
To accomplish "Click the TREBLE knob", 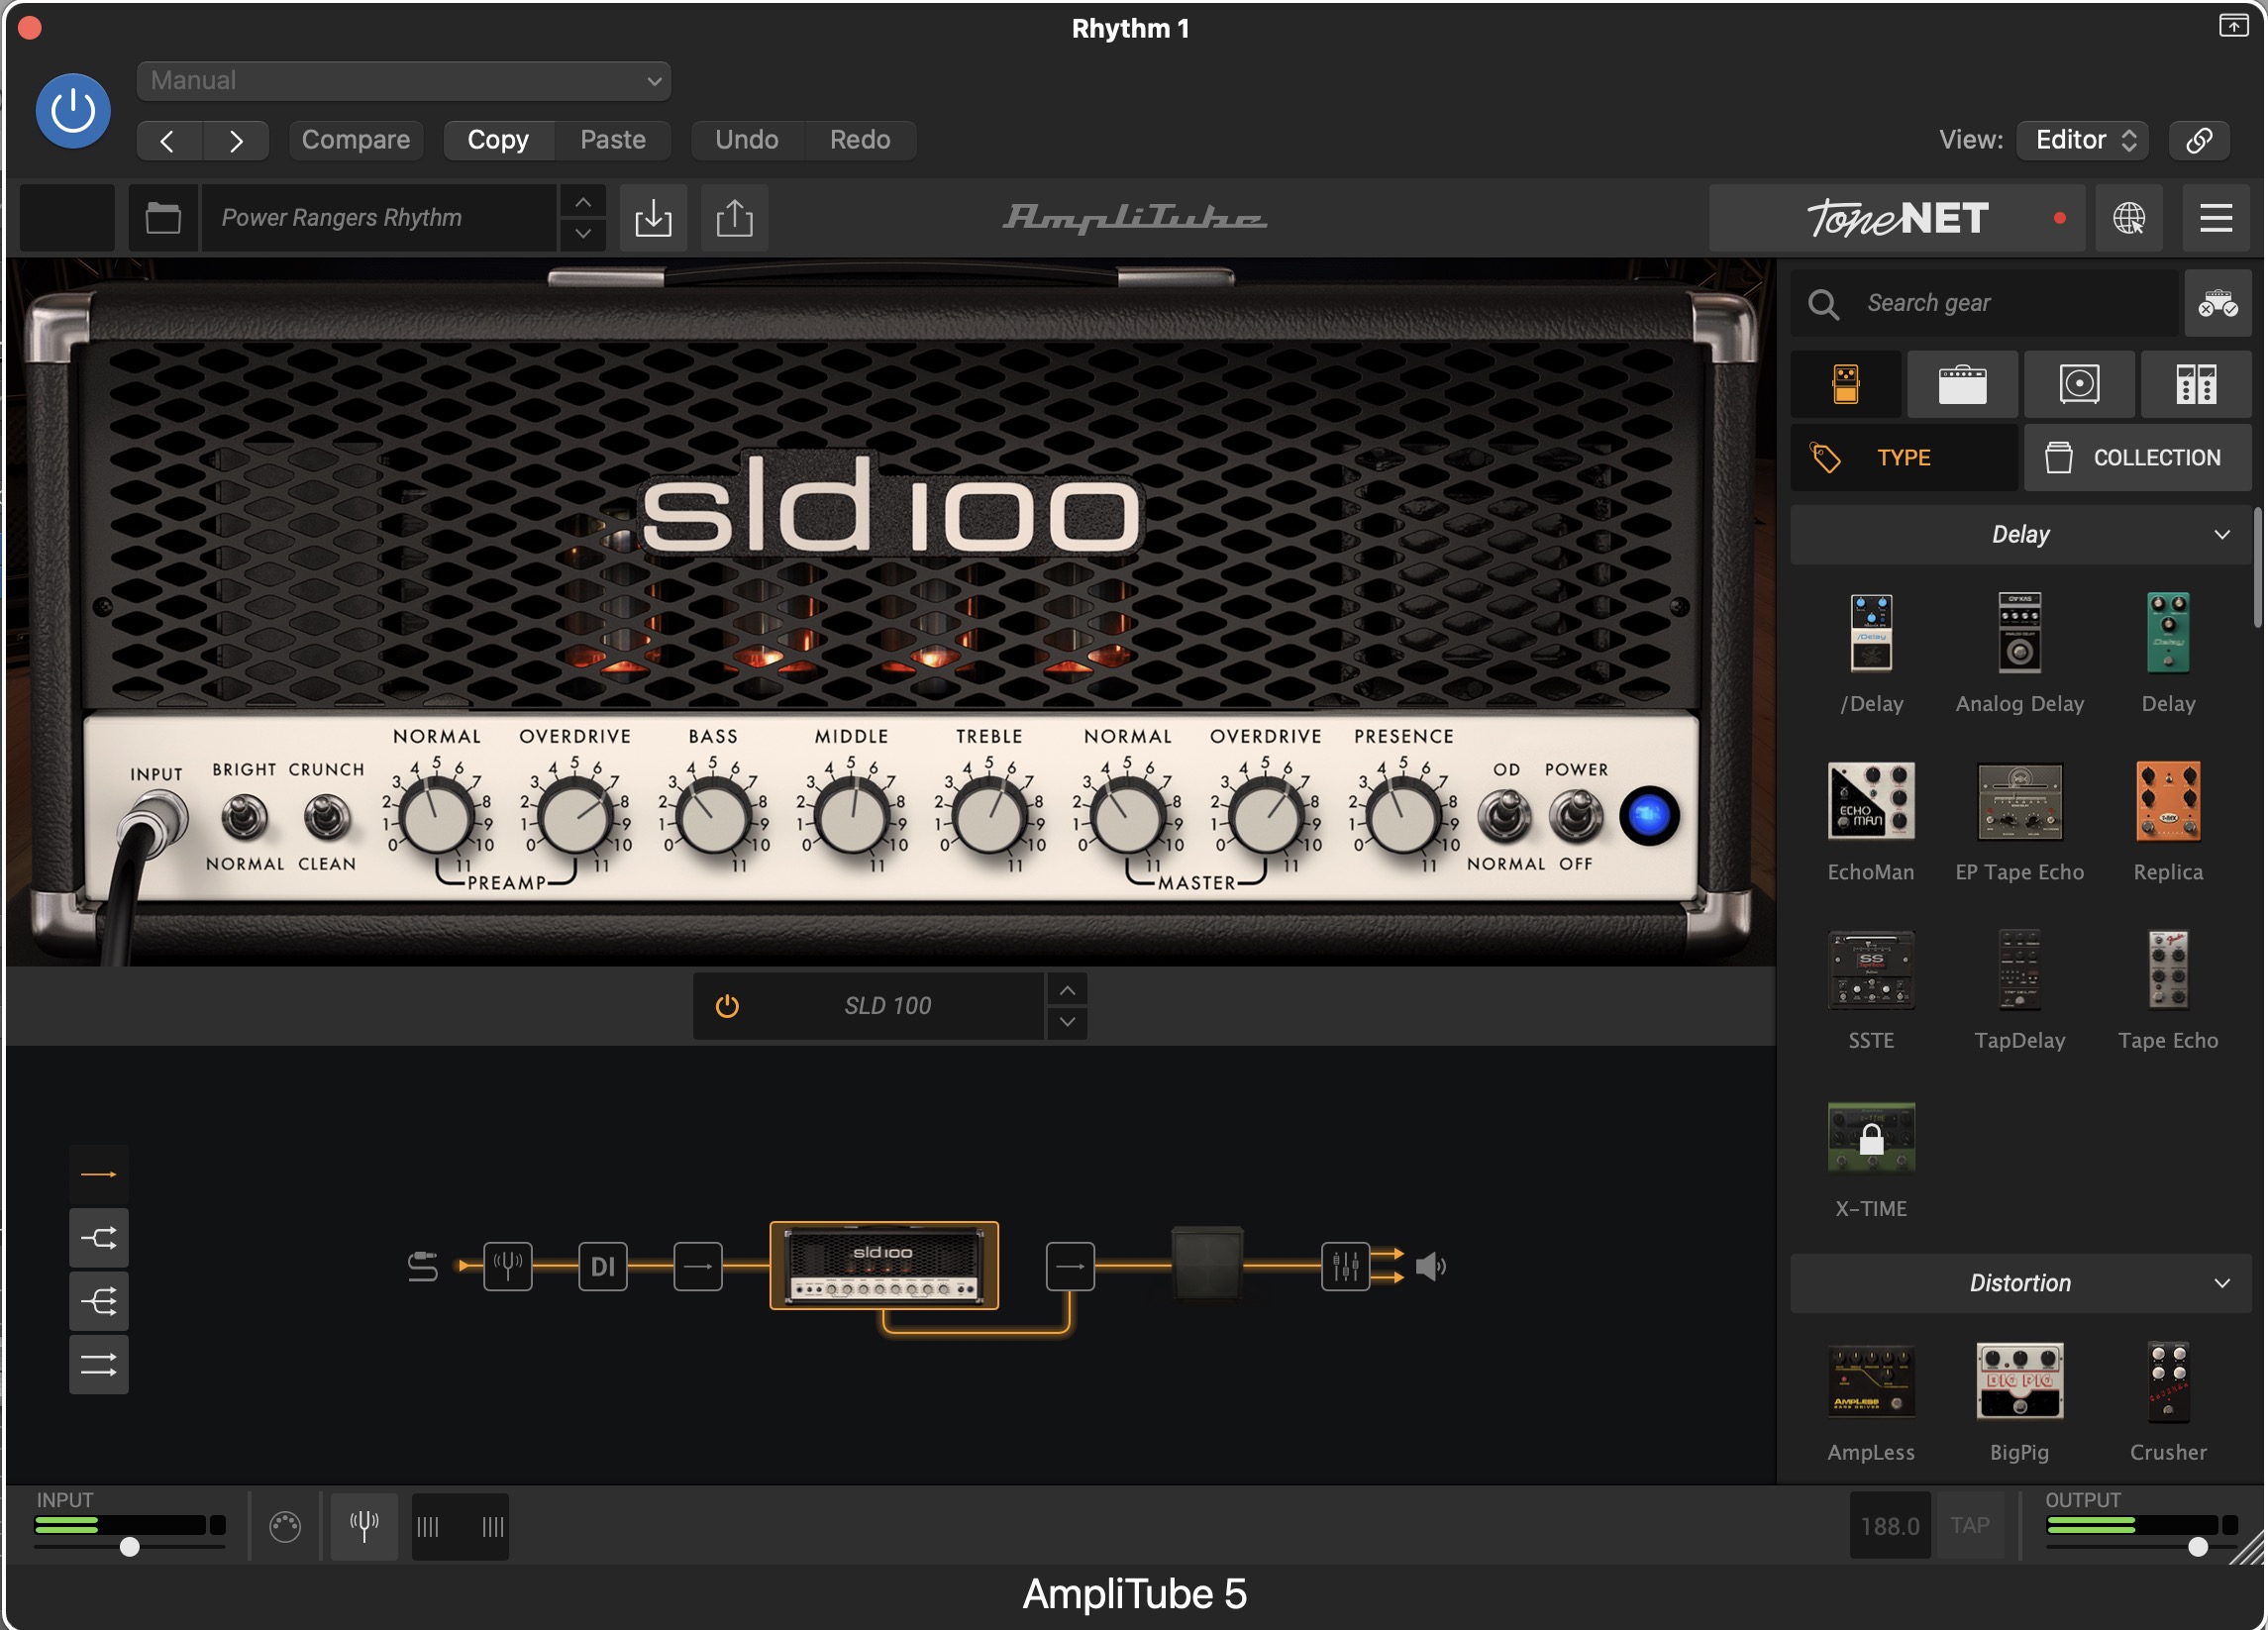I will point(989,818).
